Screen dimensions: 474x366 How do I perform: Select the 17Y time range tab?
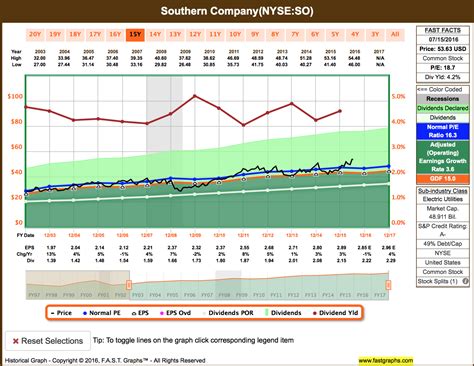pyautogui.click(x=95, y=34)
